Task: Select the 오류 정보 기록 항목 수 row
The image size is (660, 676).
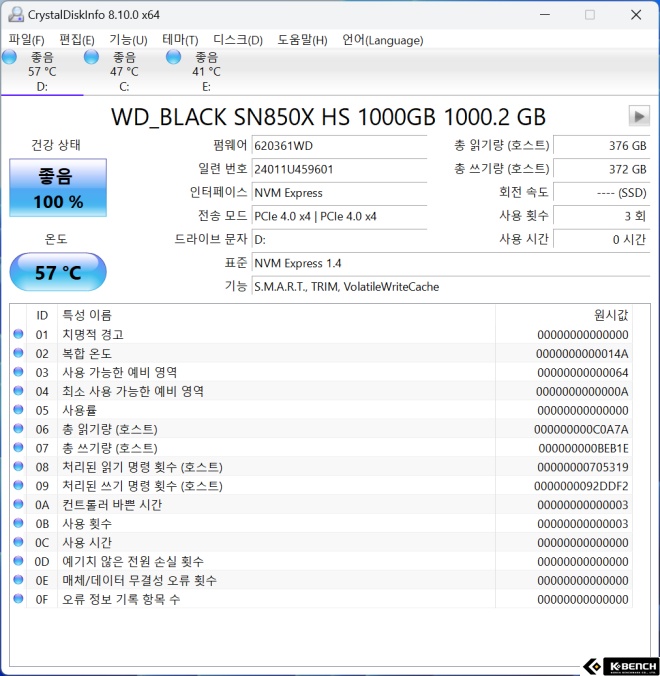Action: click(321, 599)
